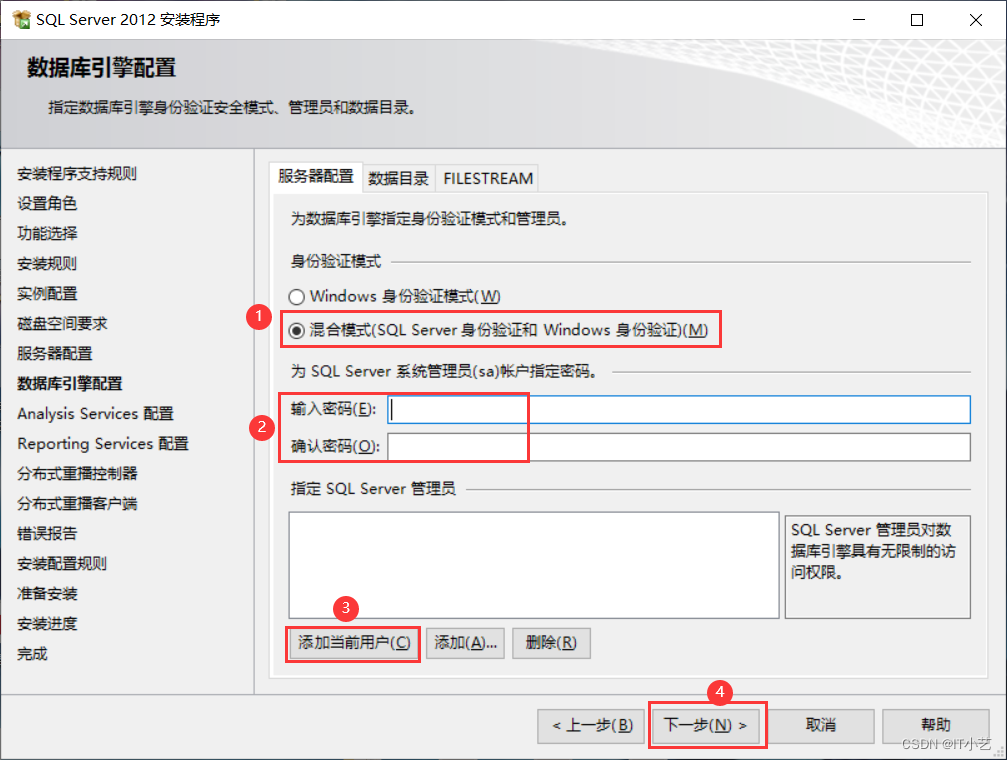Select 功能选择 in step list
The width and height of the screenshot is (1007, 760).
pos(47,233)
